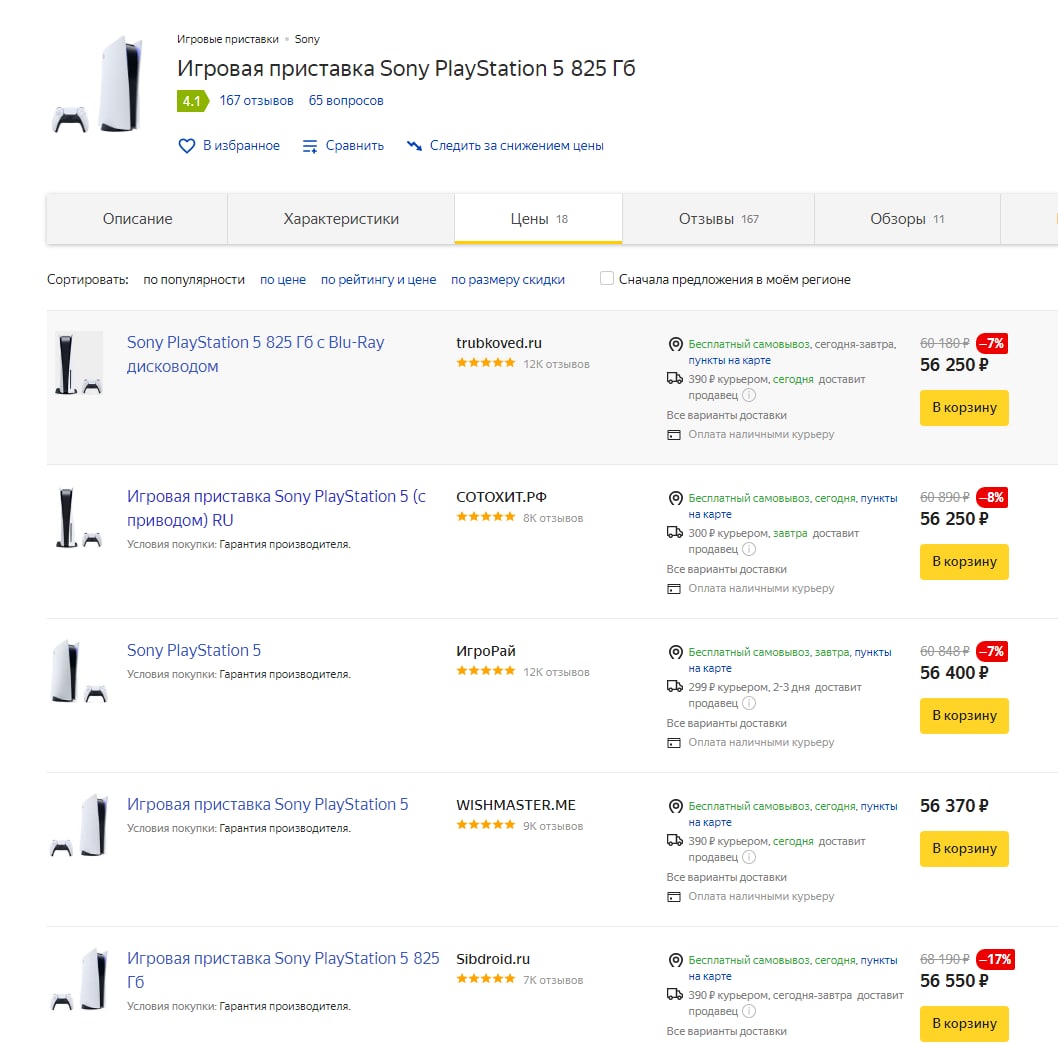Open the Обзоры 11 tab
1058x1043 pixels.
tap(907, 219)
